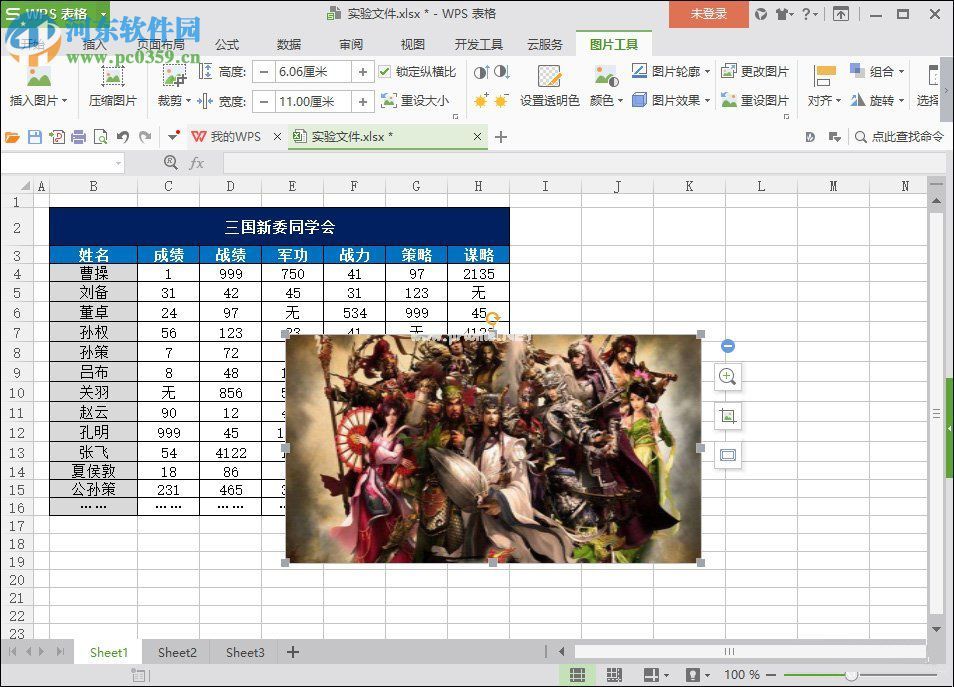
Task: Open a new document tab with plus
Action: [x=501, y=138]
